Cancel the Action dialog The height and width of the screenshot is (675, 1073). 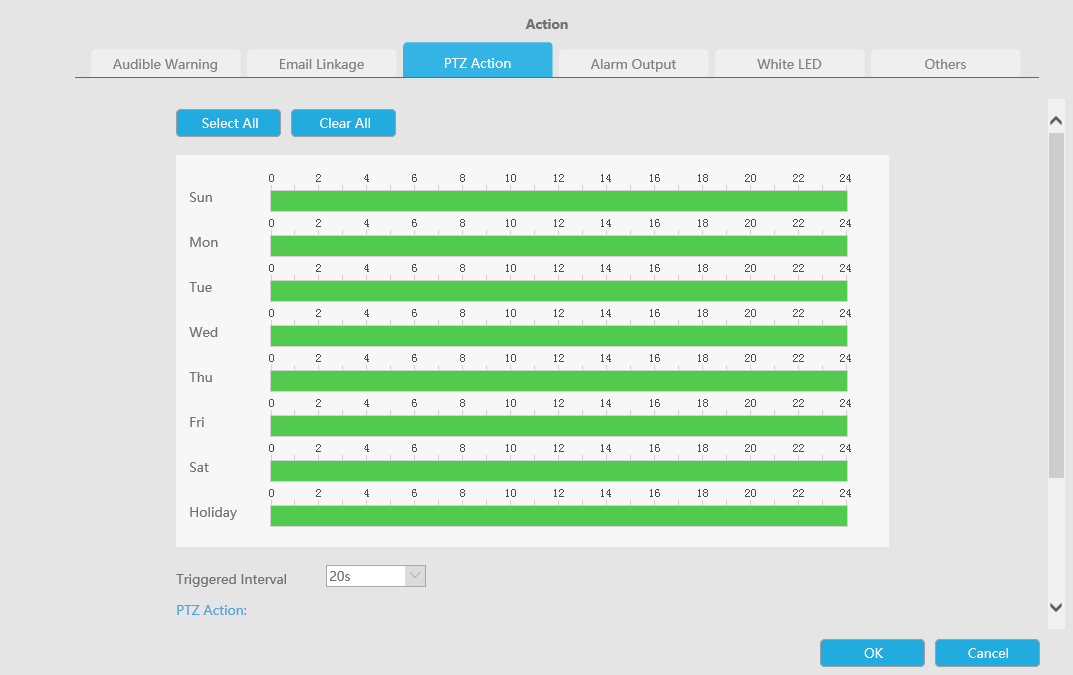click(x=987, y=653)
